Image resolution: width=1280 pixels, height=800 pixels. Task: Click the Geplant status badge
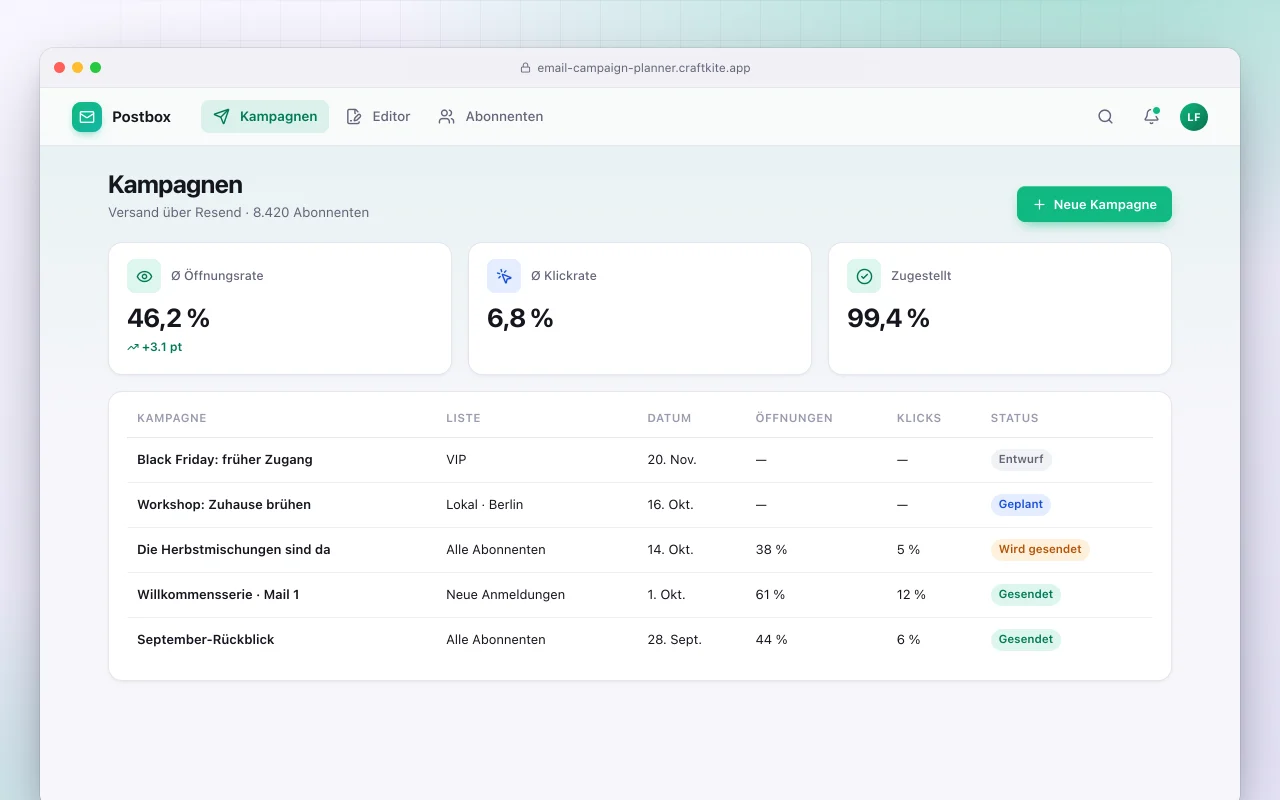[x=1021, y=505]
